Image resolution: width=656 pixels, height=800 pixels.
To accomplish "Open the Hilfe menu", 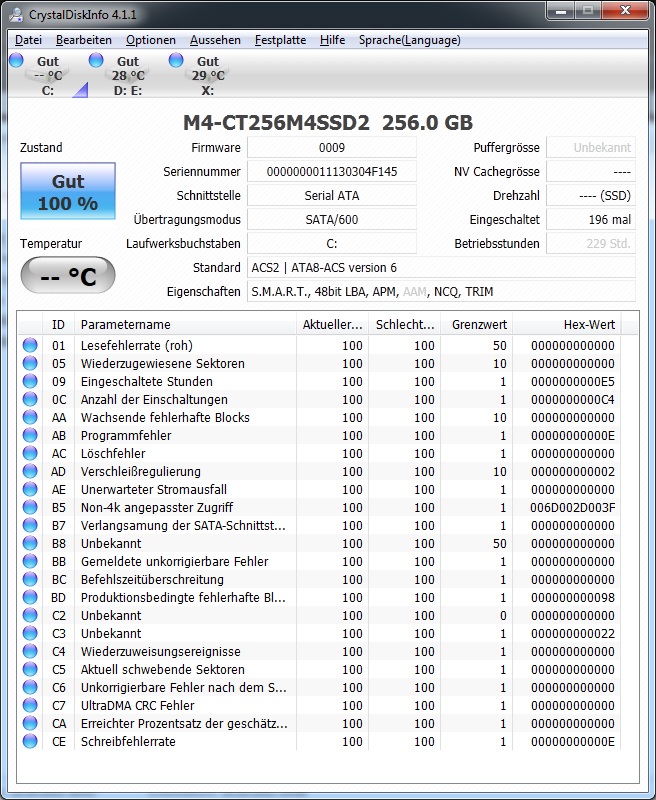I will [x=333, y=40].
